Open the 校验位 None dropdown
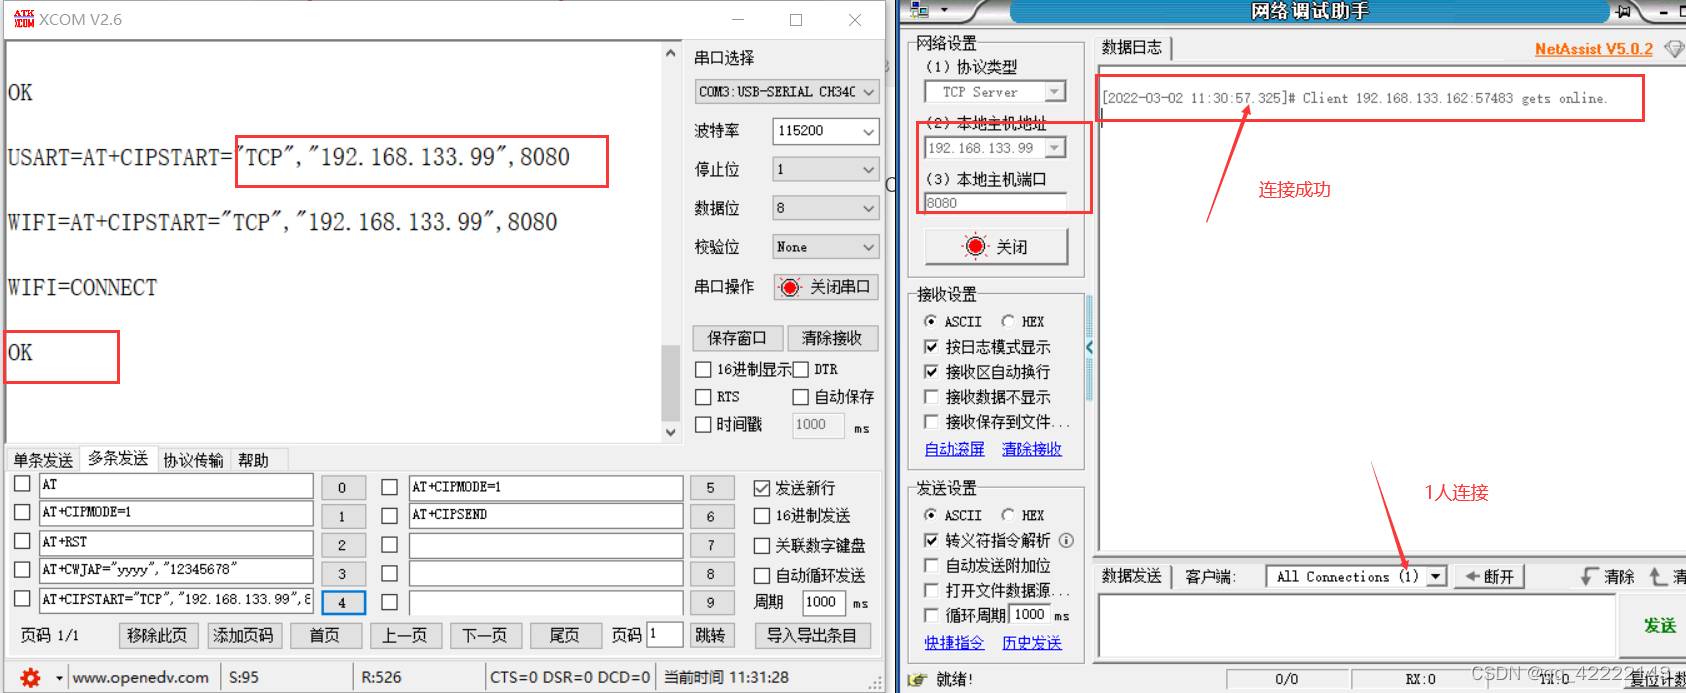Image resolution: width=1686 pixels, height=693 pixels. click(825, 247)
